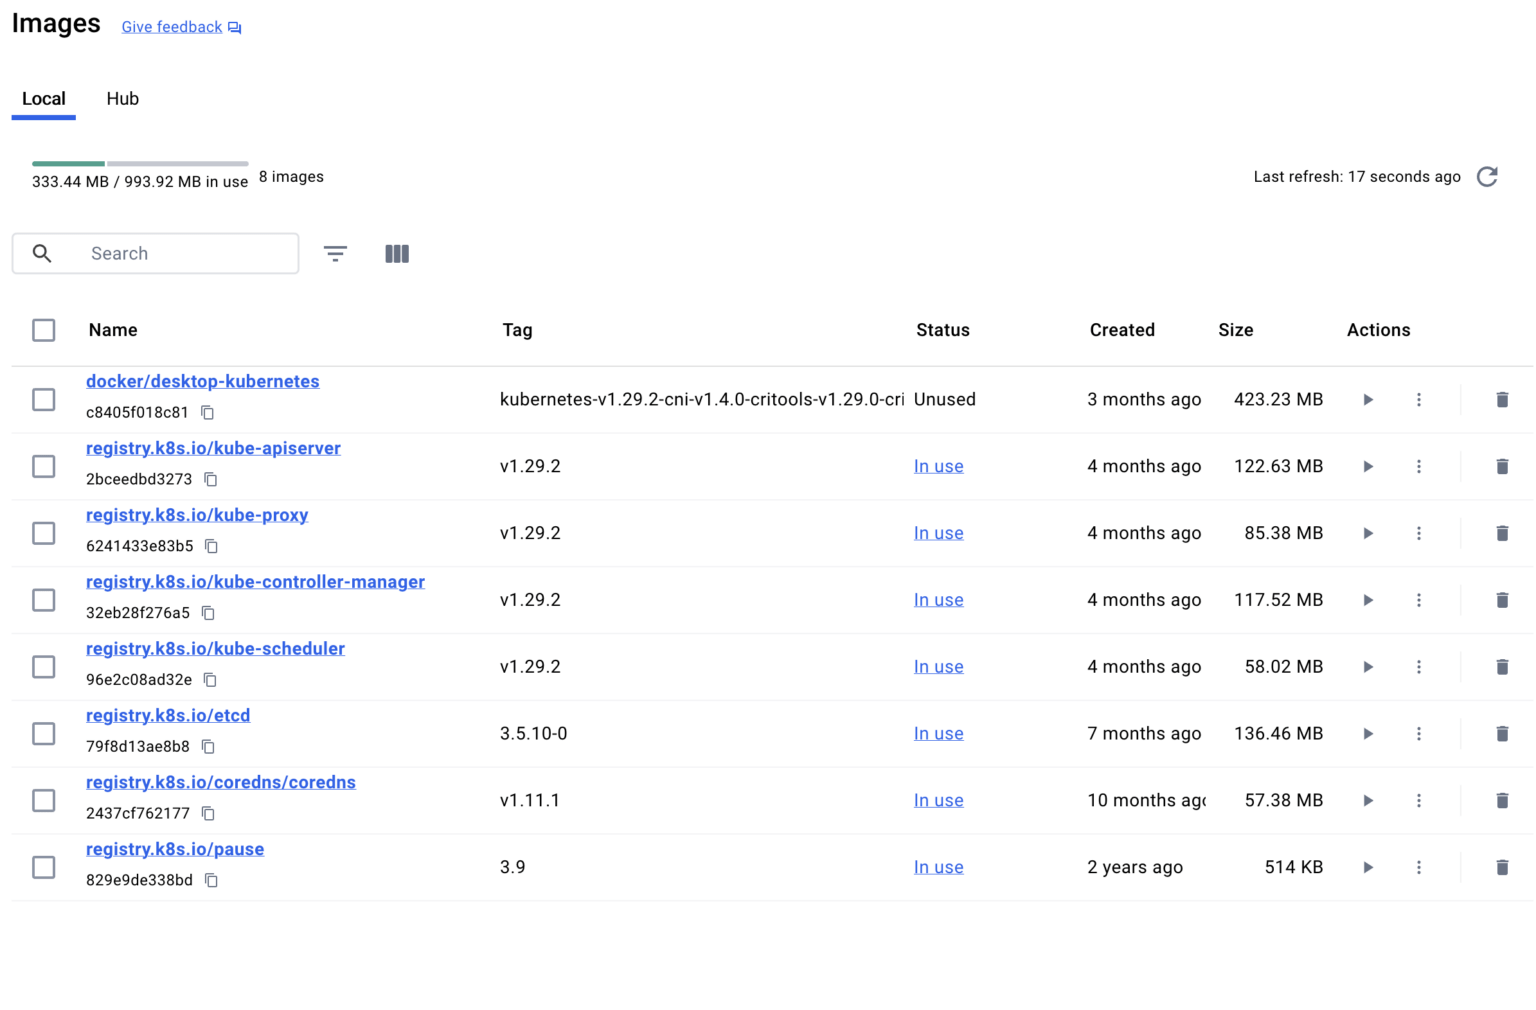
Task: Delete the pause image
Action: (x=1502, y=867)
